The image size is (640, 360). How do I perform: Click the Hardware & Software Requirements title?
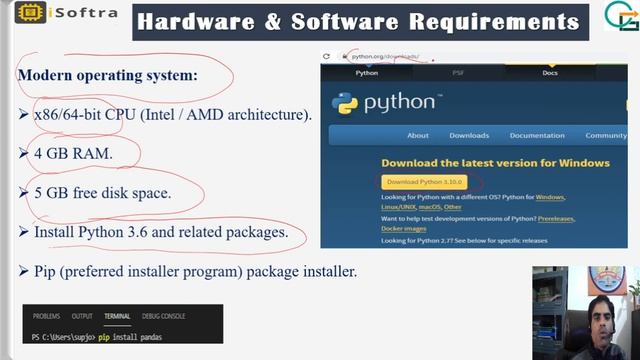pos(360,22)
